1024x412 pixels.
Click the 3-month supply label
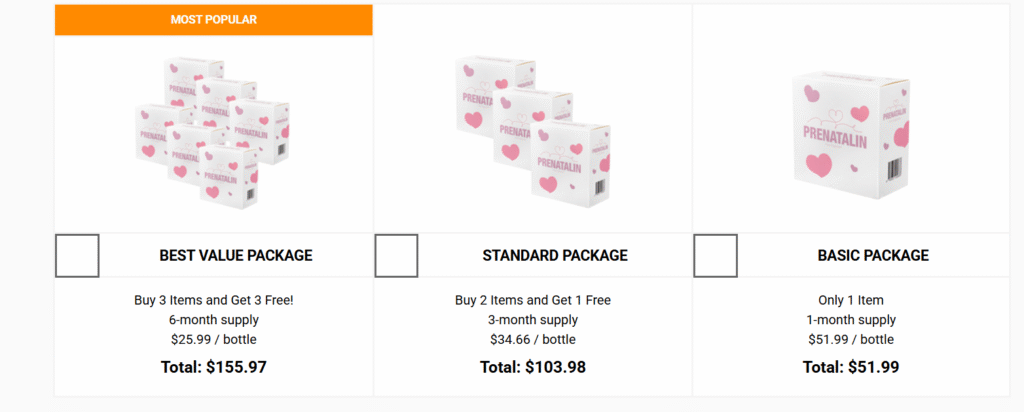(x=533, y=320)
